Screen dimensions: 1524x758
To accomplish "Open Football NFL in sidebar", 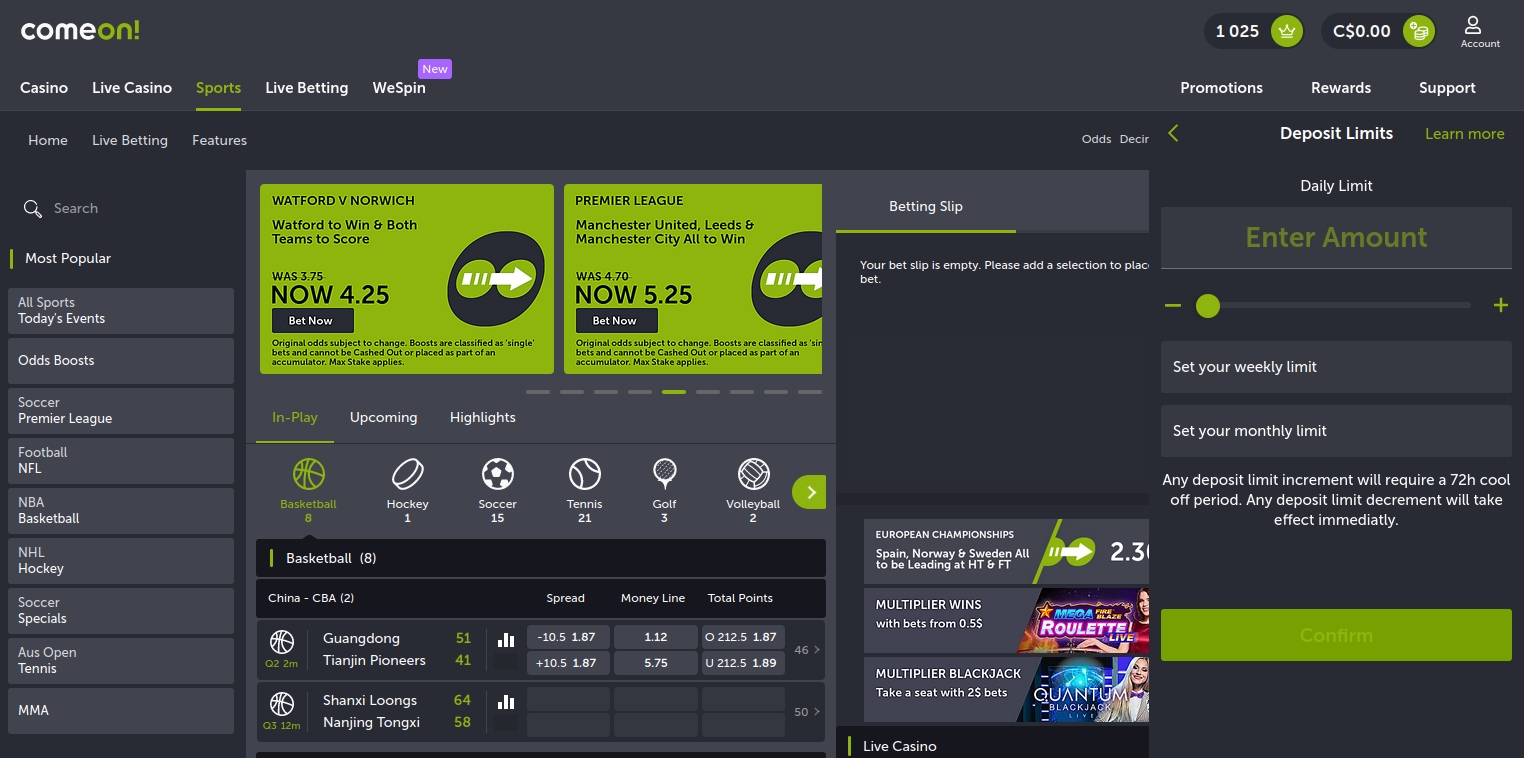I will (121, 461).
